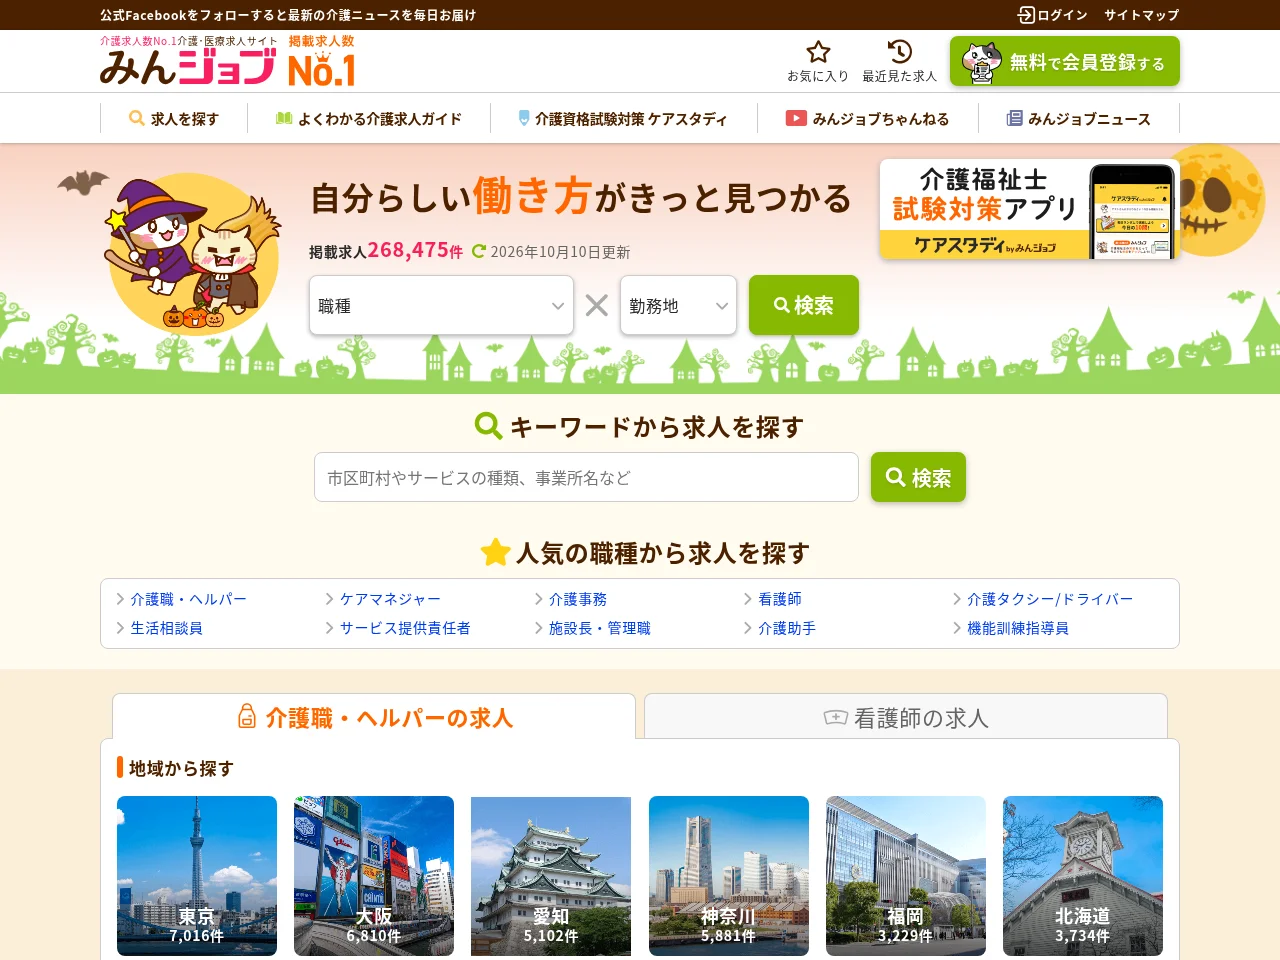Open みんジョブニュース menu item
The width and height of the screenshot is (1280, 960).
pos(1078,118)
